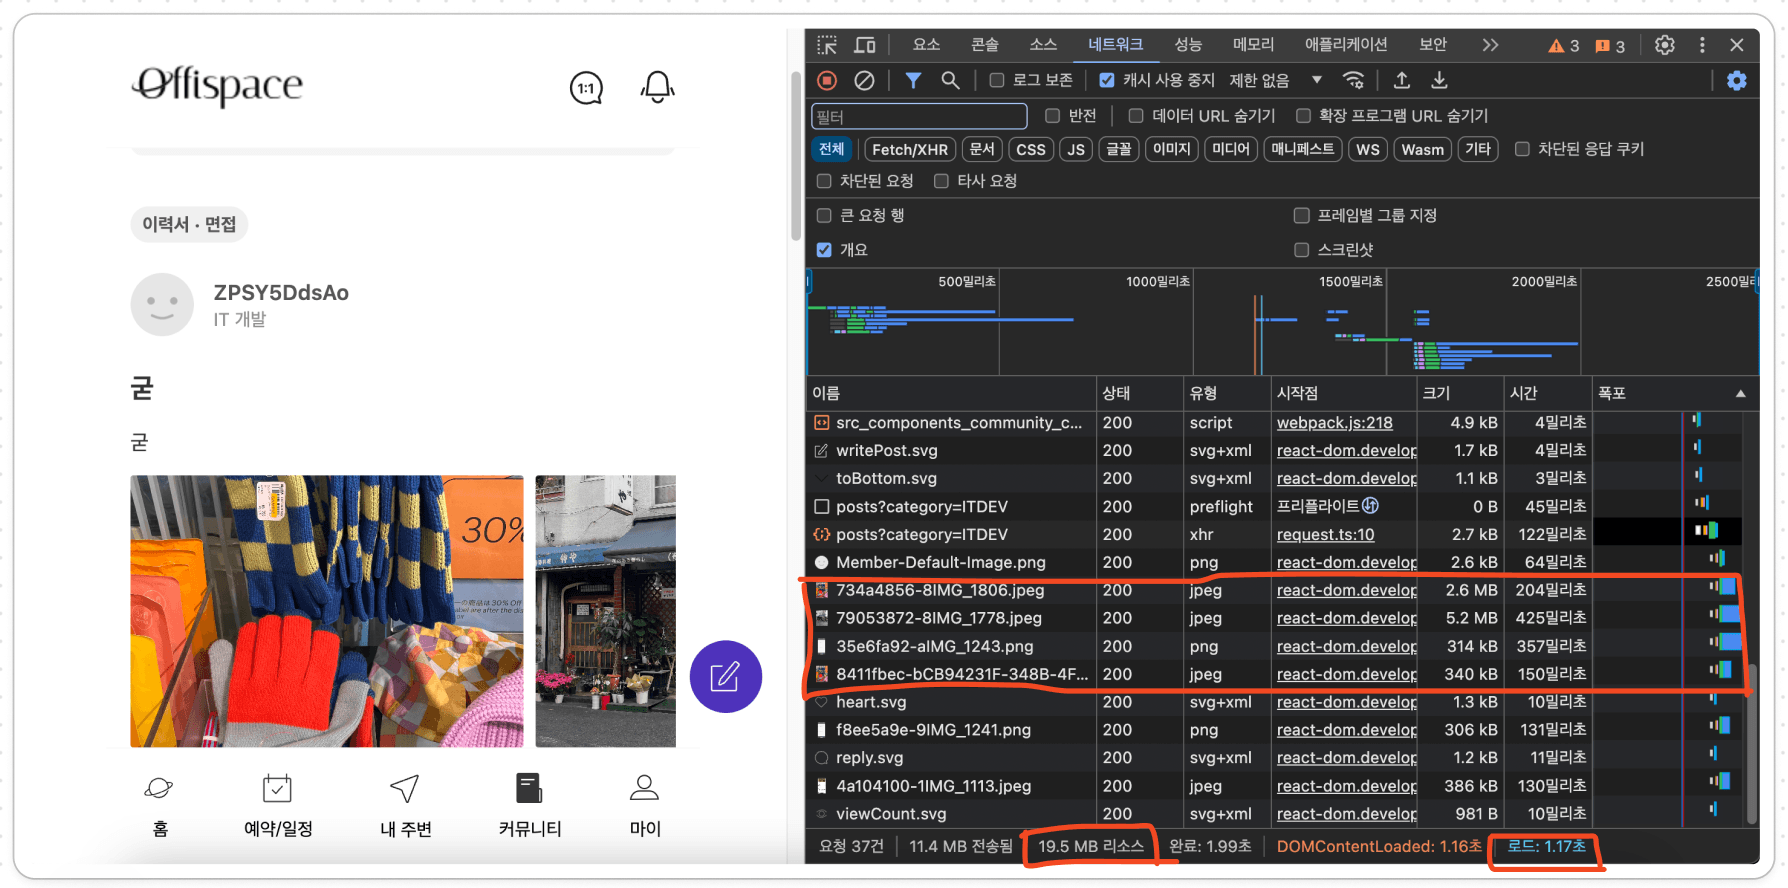
Task: Toggle the network filter funnel icon
Action: 913,80
